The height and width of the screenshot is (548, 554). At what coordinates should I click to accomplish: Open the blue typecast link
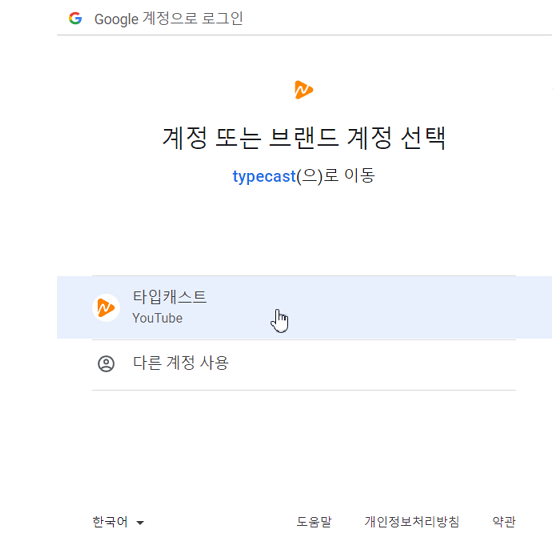(264, 176)
